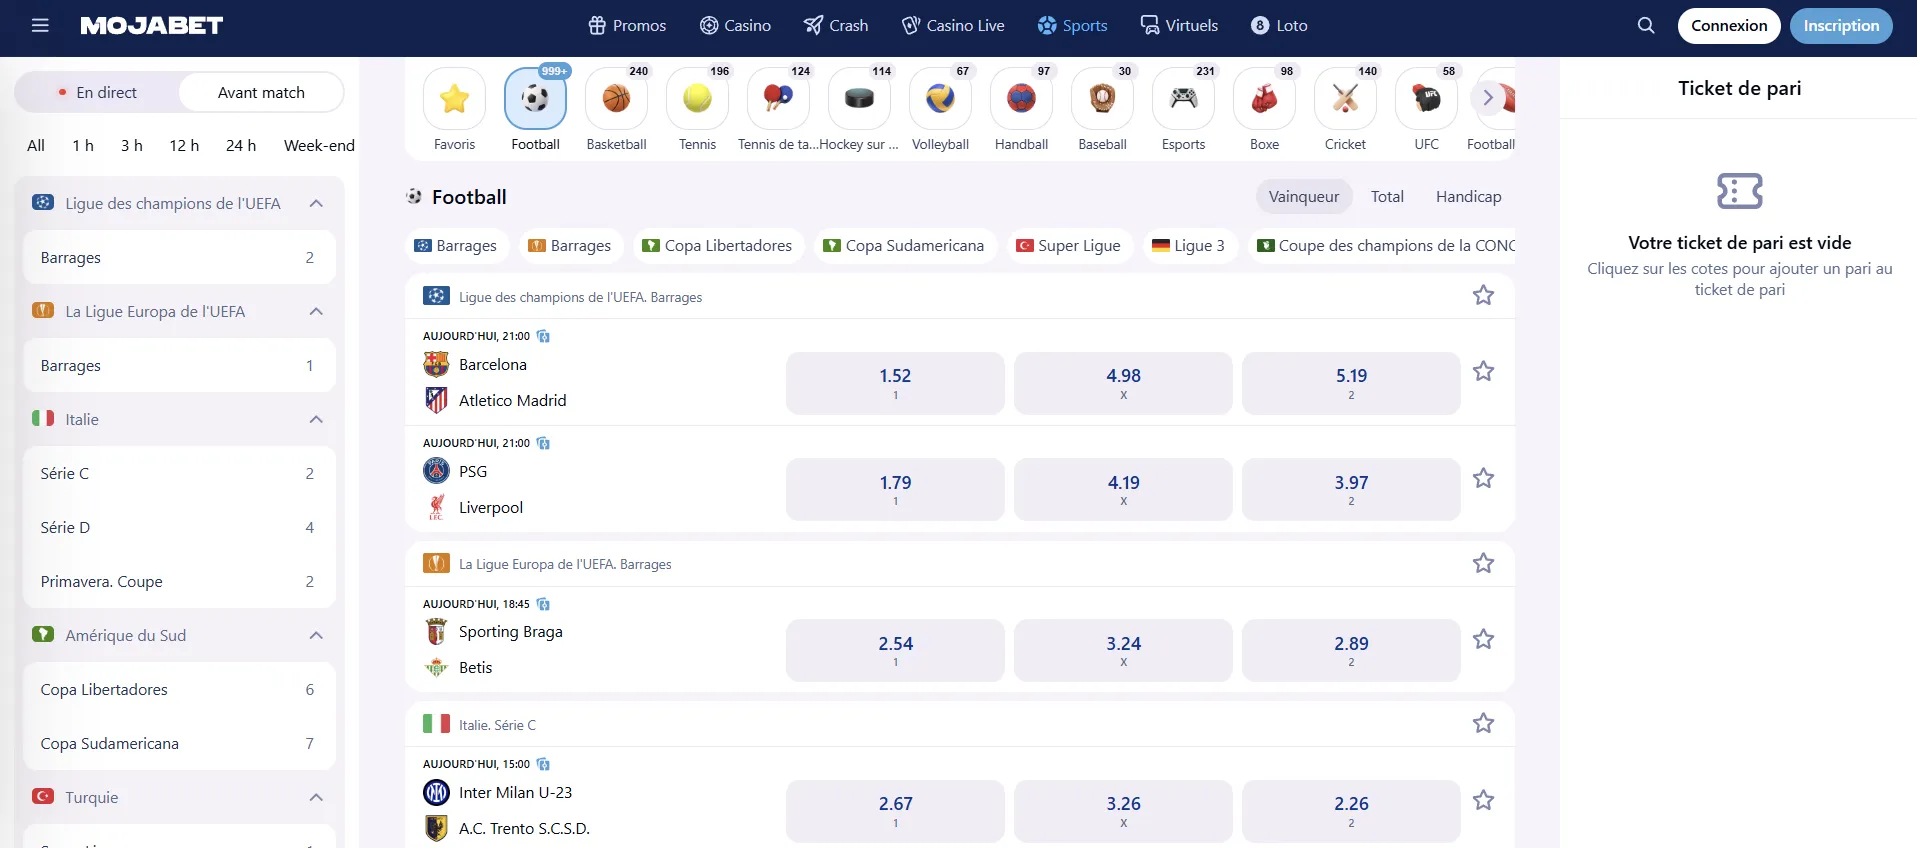Open the Basketball sport category

(x=616, y=98)
